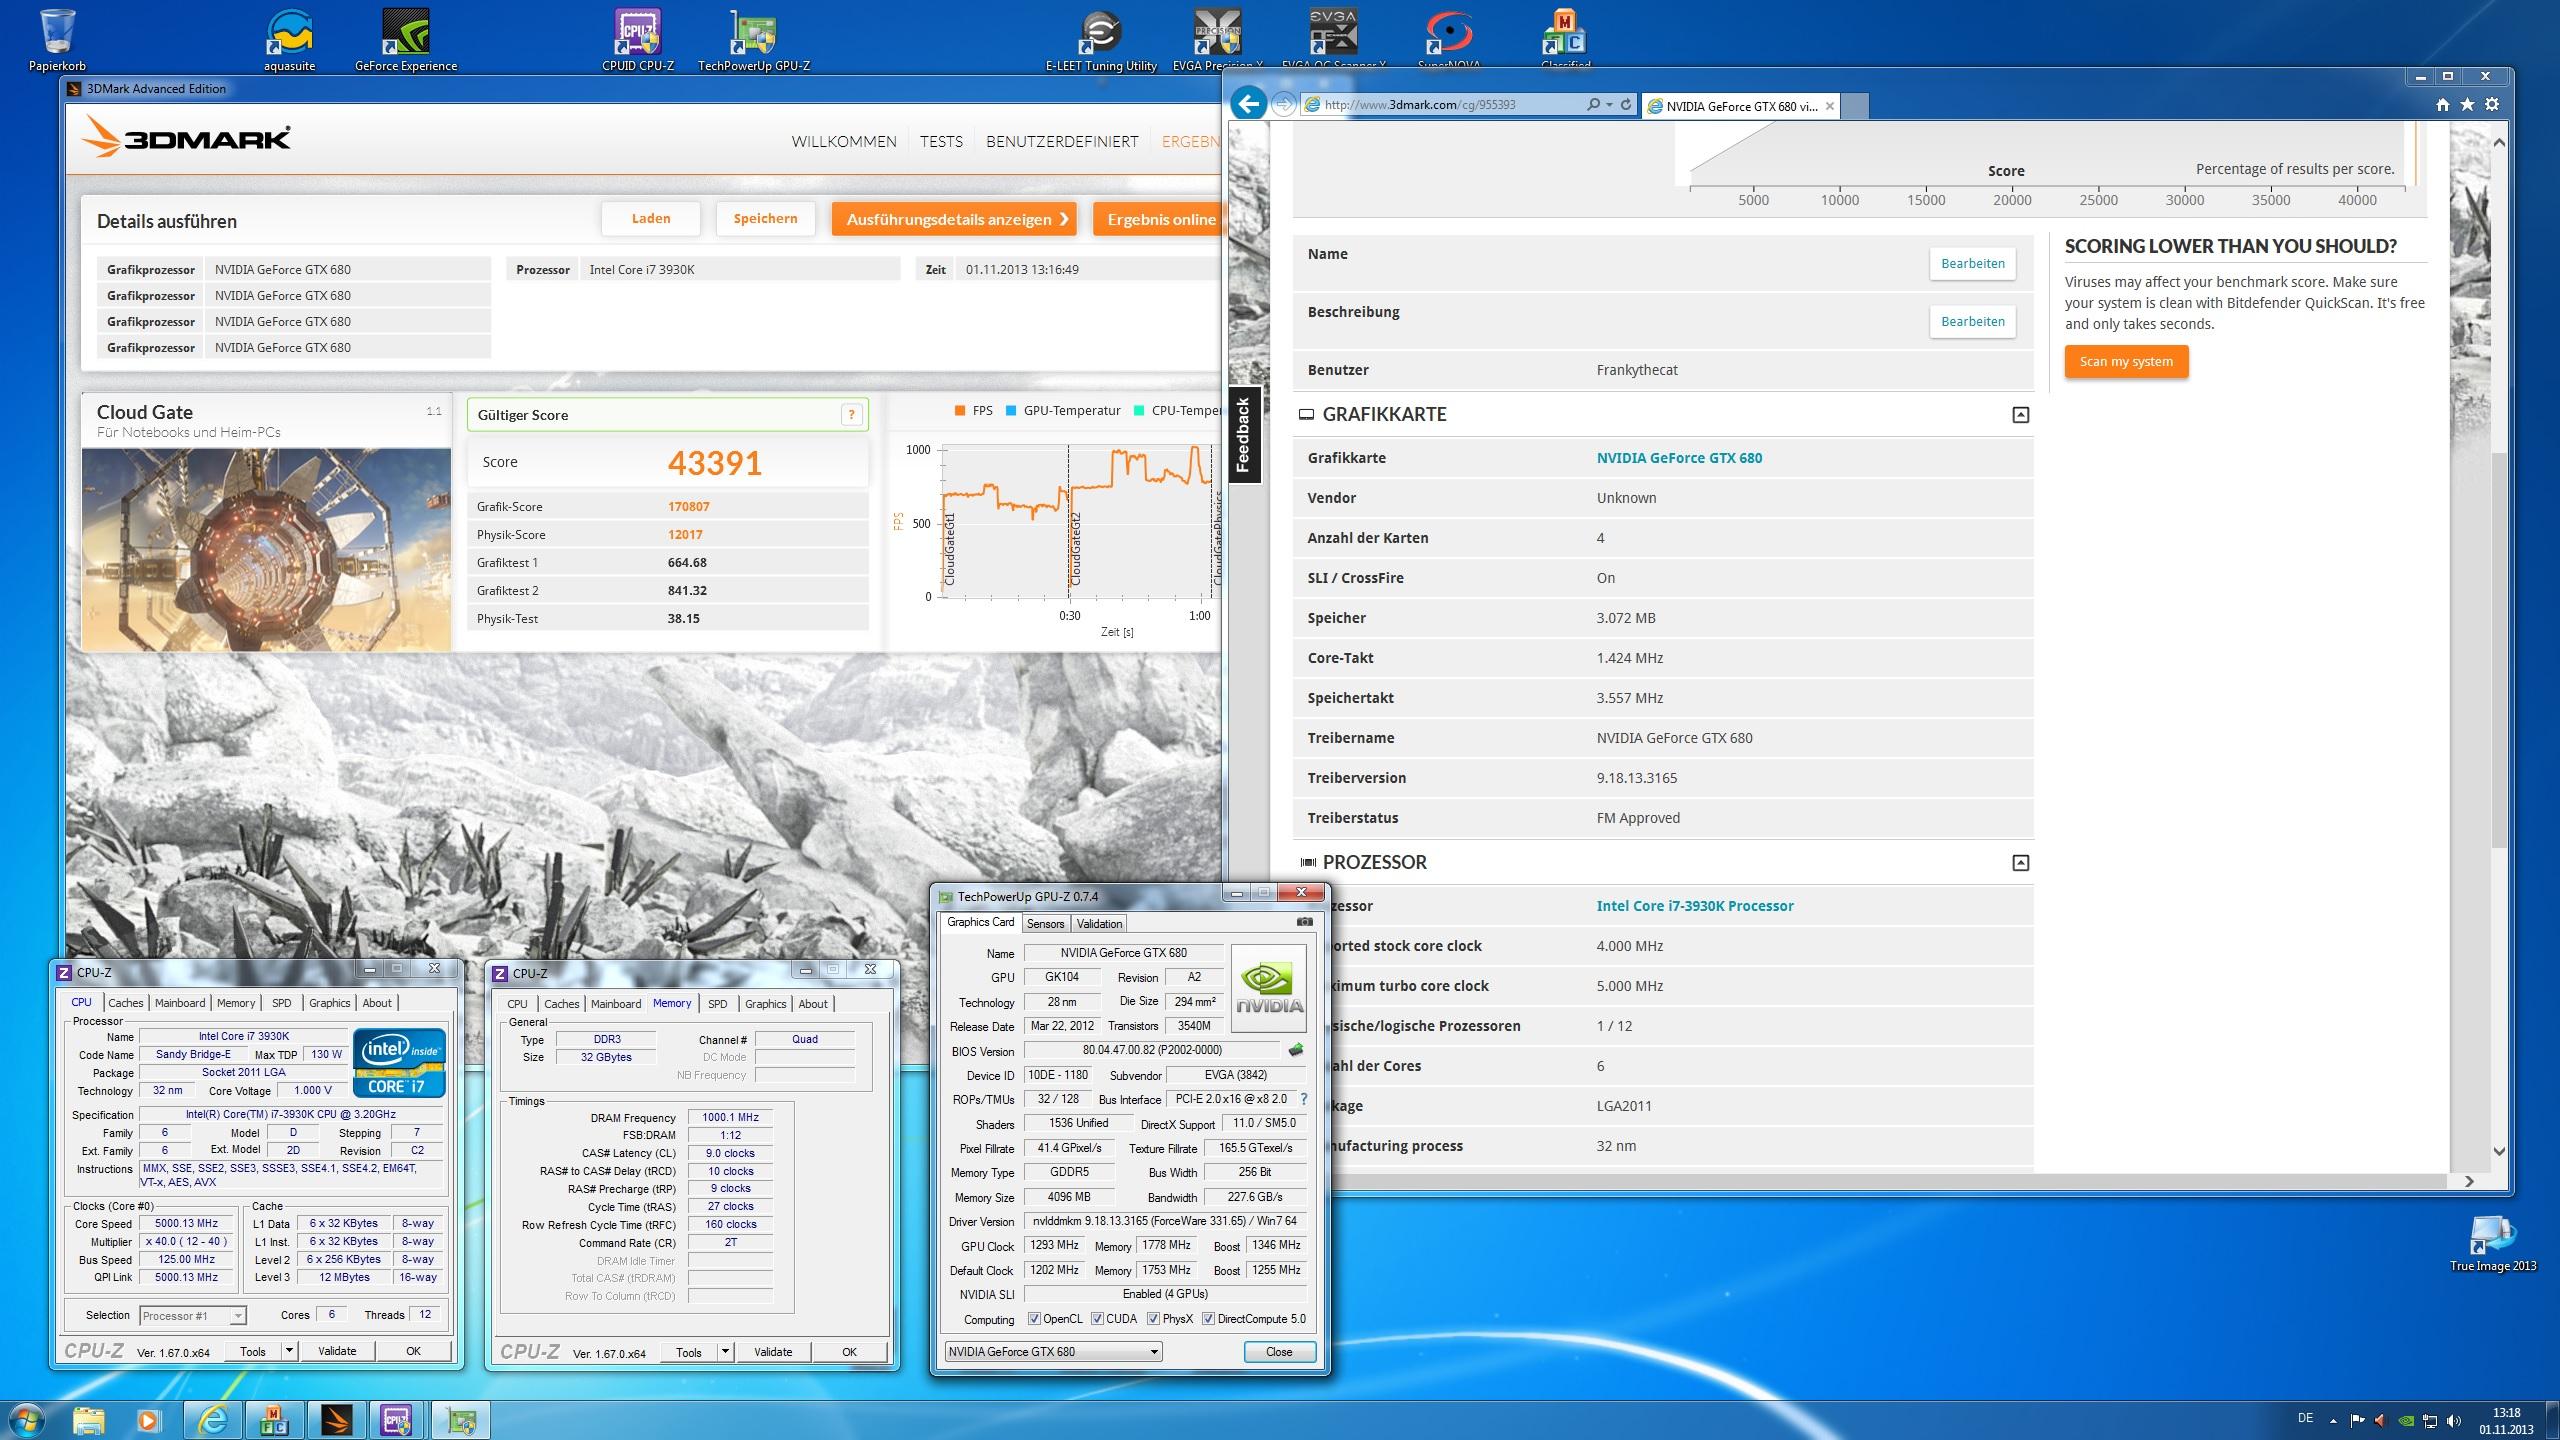Click the Bus Interface question mark in GPU-Z

pyautogui.click(x=1303, y=1099)
